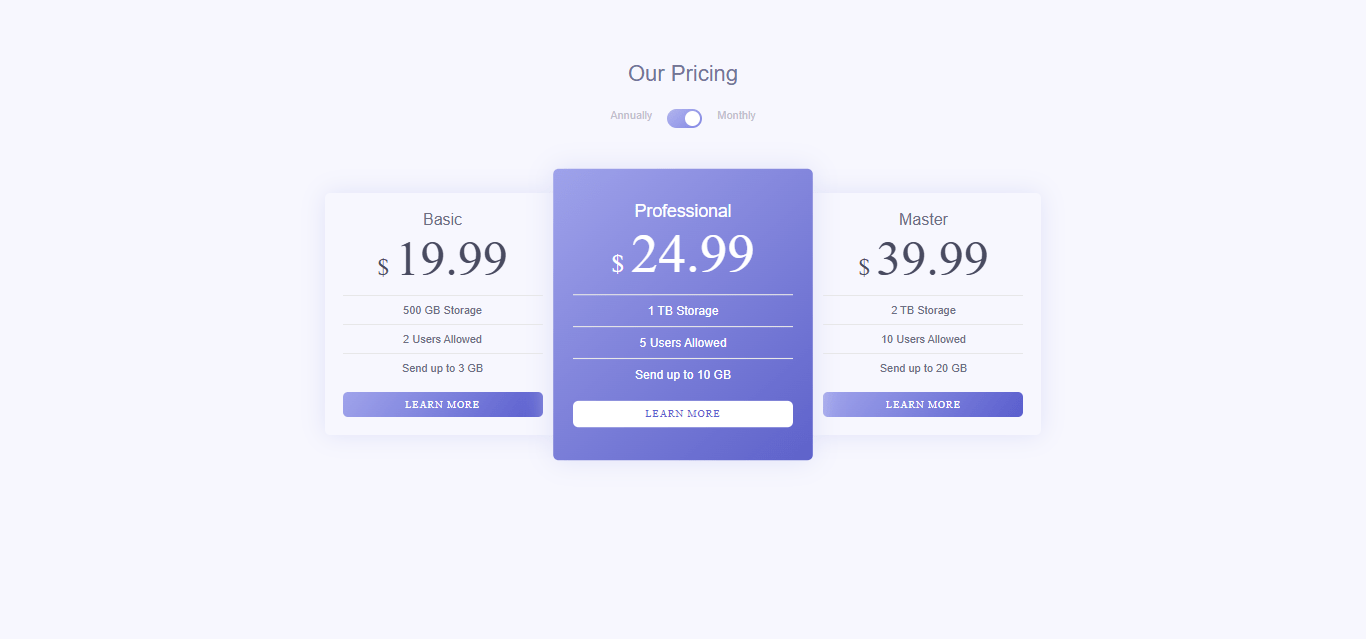
Task: Click Learn More on the Master plan
Action: click(922, 404)
